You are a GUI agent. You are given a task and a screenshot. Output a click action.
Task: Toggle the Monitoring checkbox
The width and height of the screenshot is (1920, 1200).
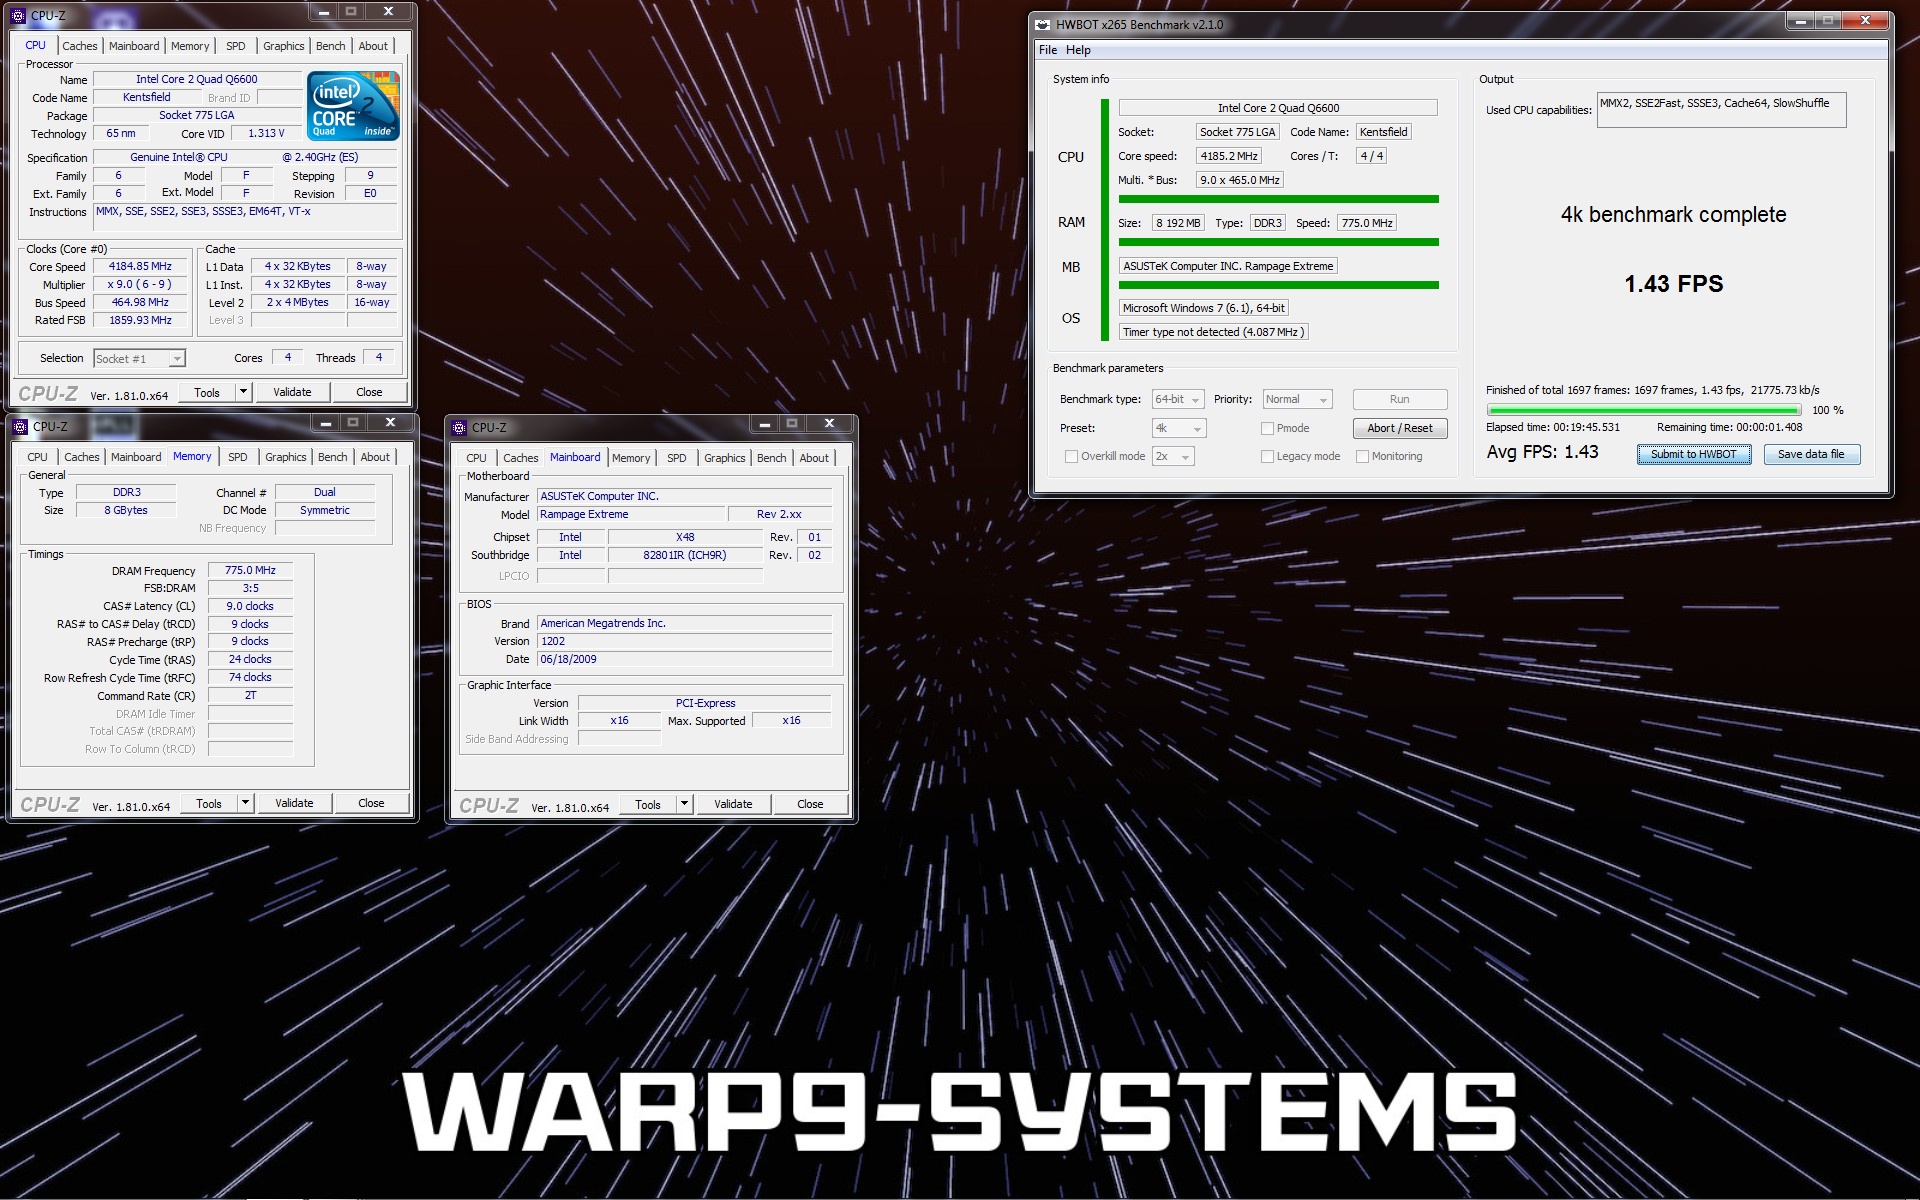tap(1362, 457)
